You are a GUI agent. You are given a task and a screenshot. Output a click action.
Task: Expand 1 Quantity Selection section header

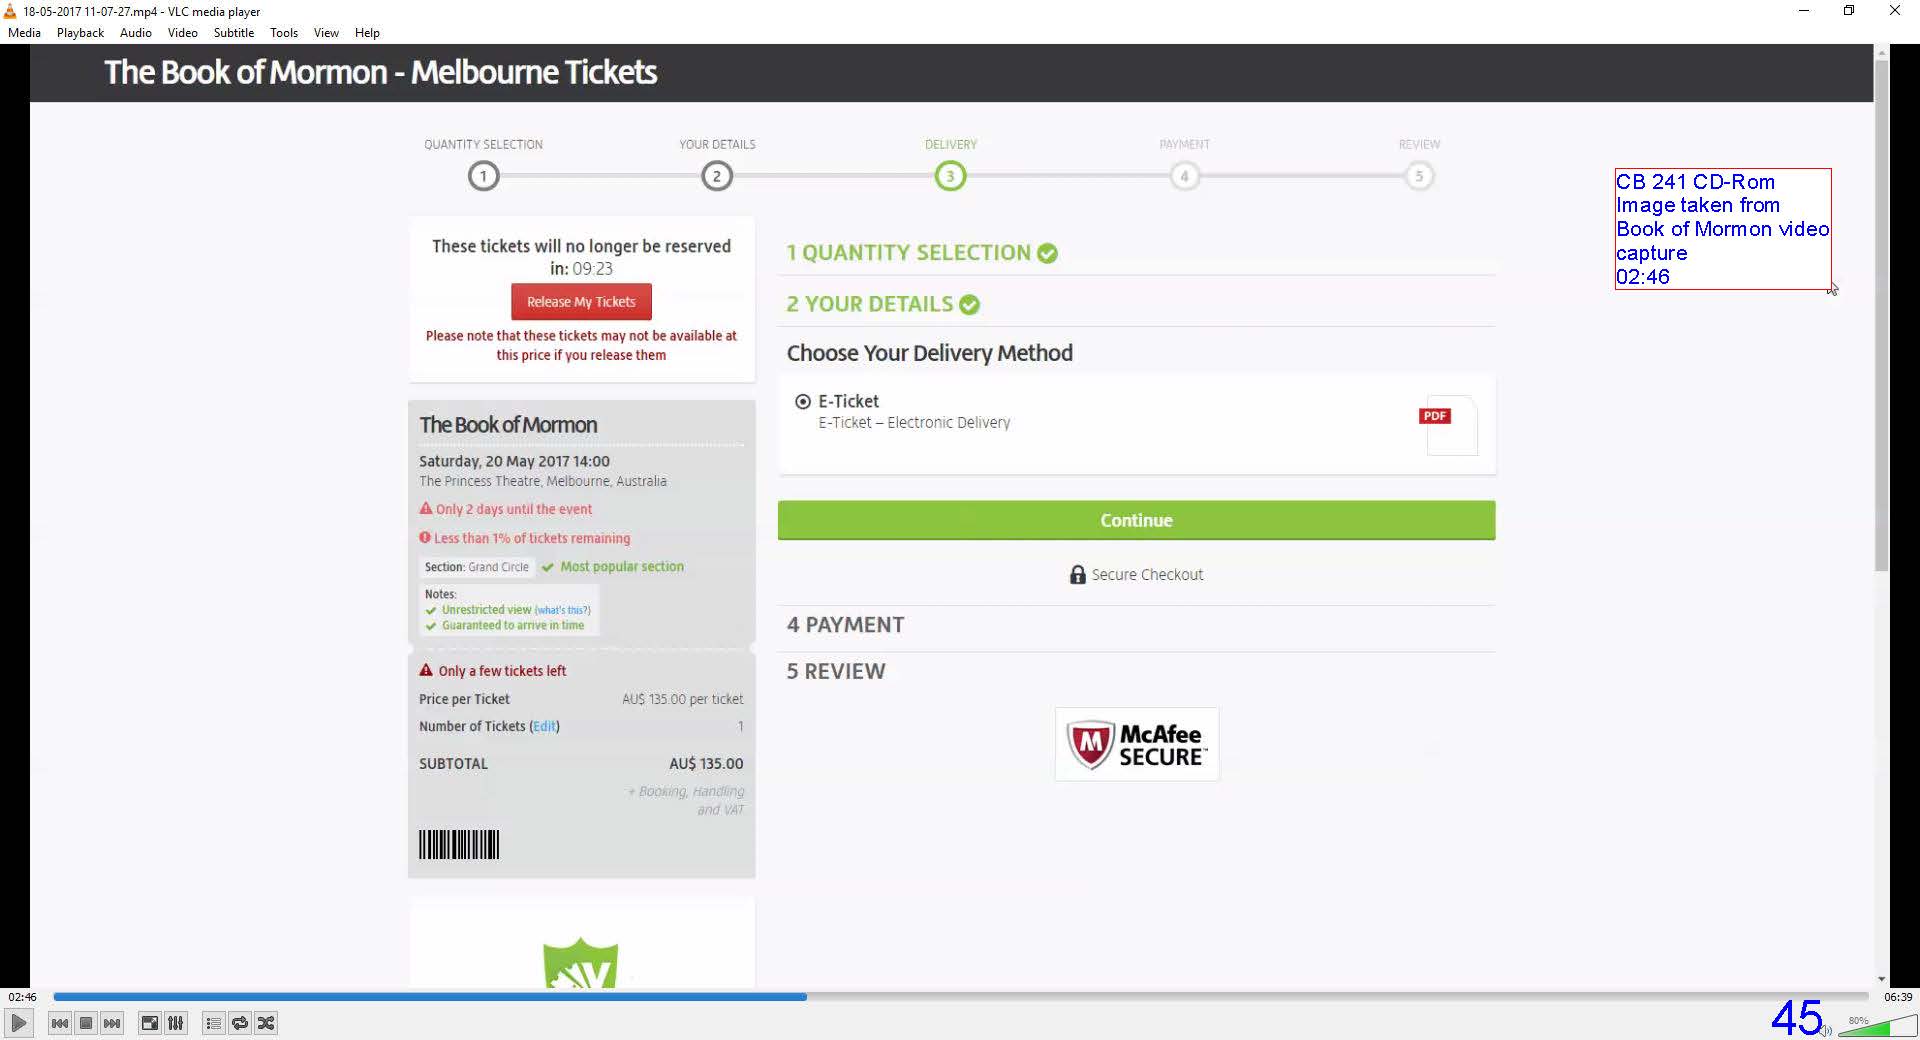click(x=908, y=253)
